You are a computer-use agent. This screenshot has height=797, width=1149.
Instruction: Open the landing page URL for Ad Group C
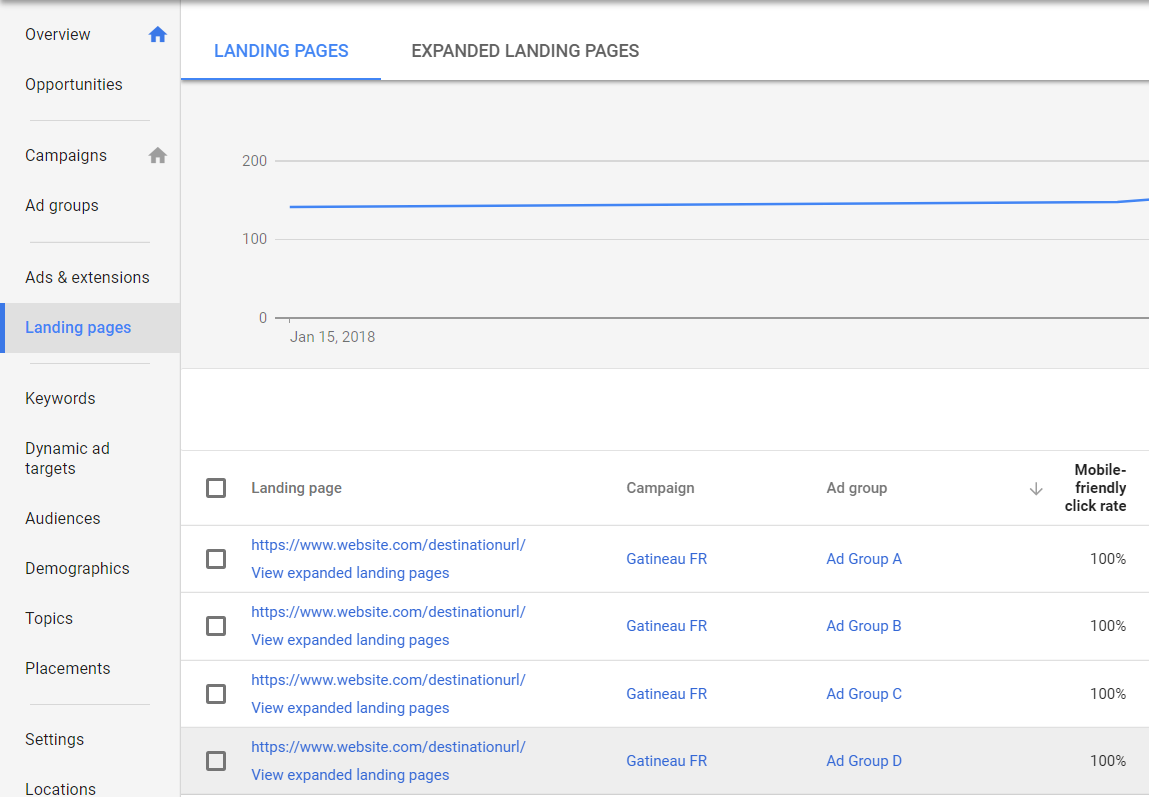tap(388, 680)
